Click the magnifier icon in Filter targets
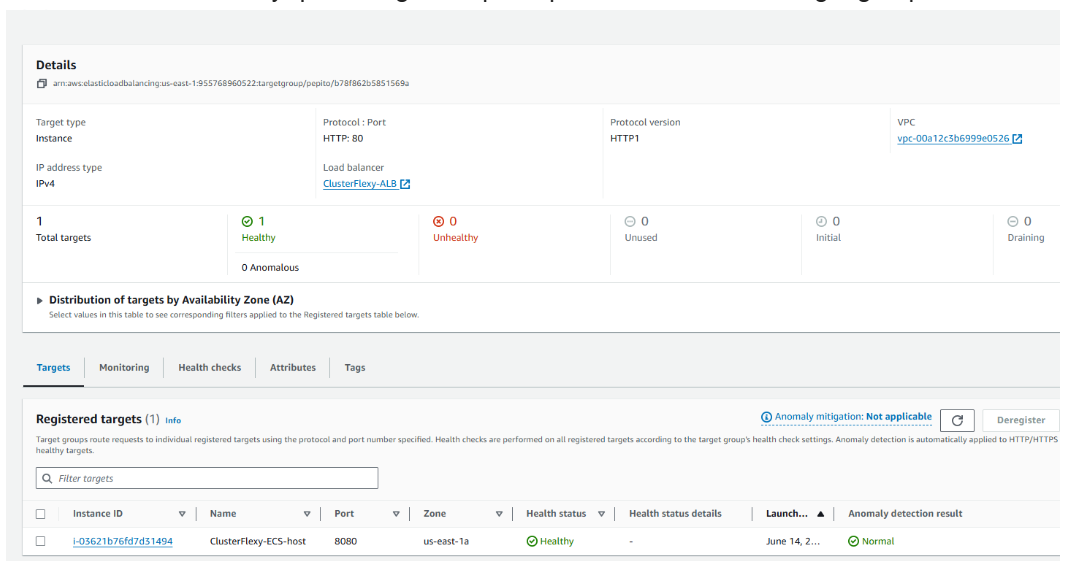Image resolution: width=1072 pixels, height=571 pixels. tap(47, 479)
